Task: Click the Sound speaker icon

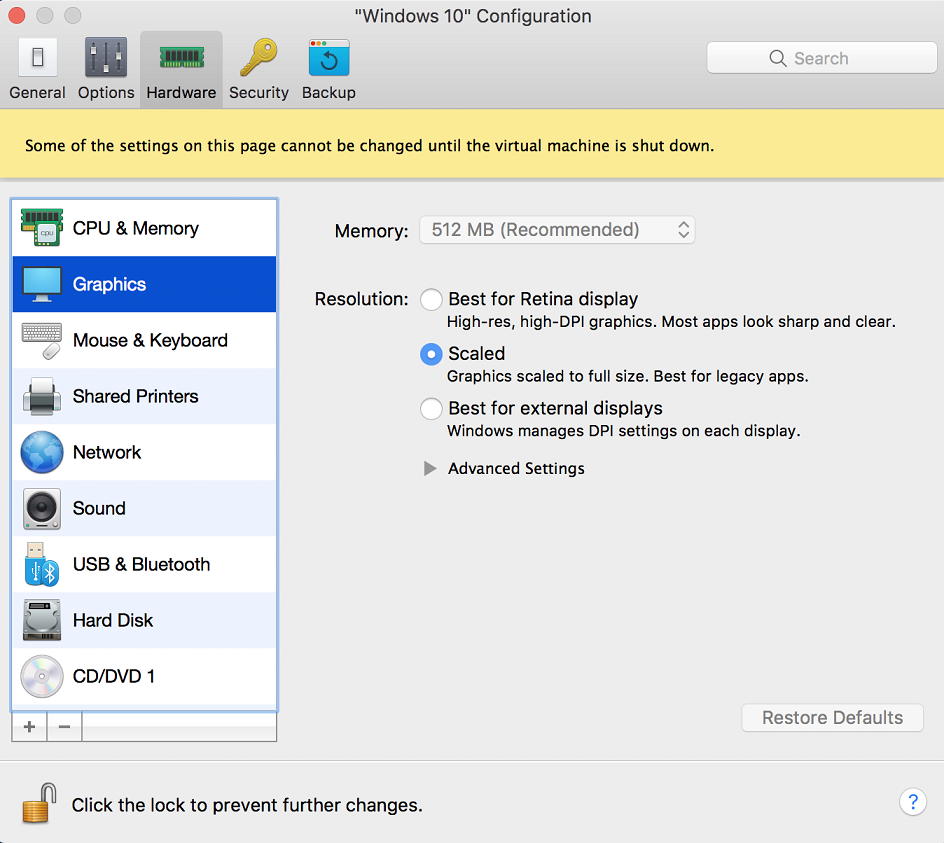Action: (42, 508)
